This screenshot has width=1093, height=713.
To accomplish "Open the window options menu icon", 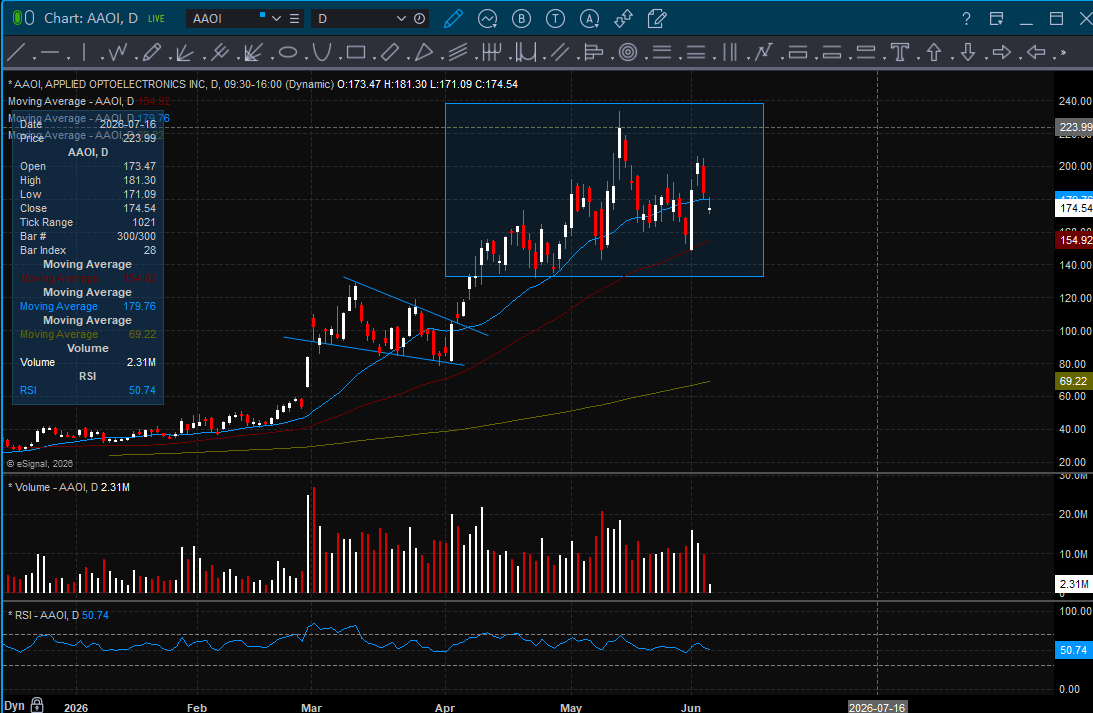I will click(996, 19).
